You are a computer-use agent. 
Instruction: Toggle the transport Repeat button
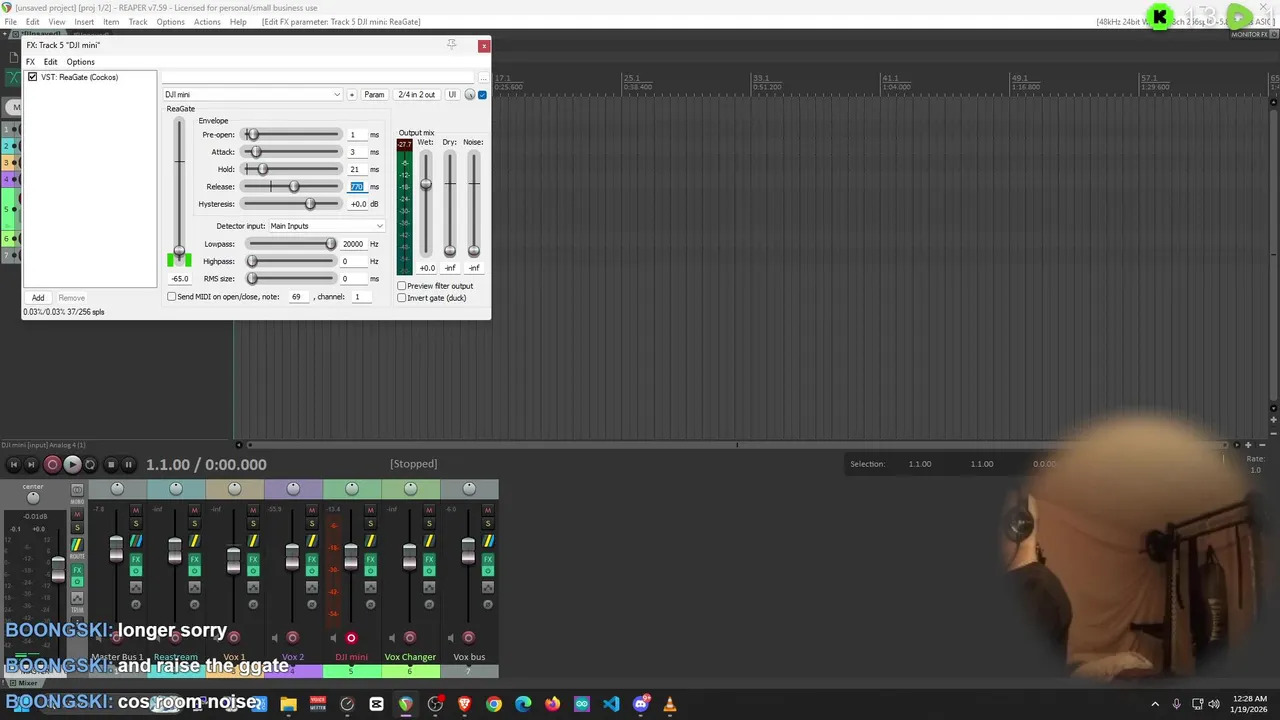pyautogui.click(x=90, y=464)
